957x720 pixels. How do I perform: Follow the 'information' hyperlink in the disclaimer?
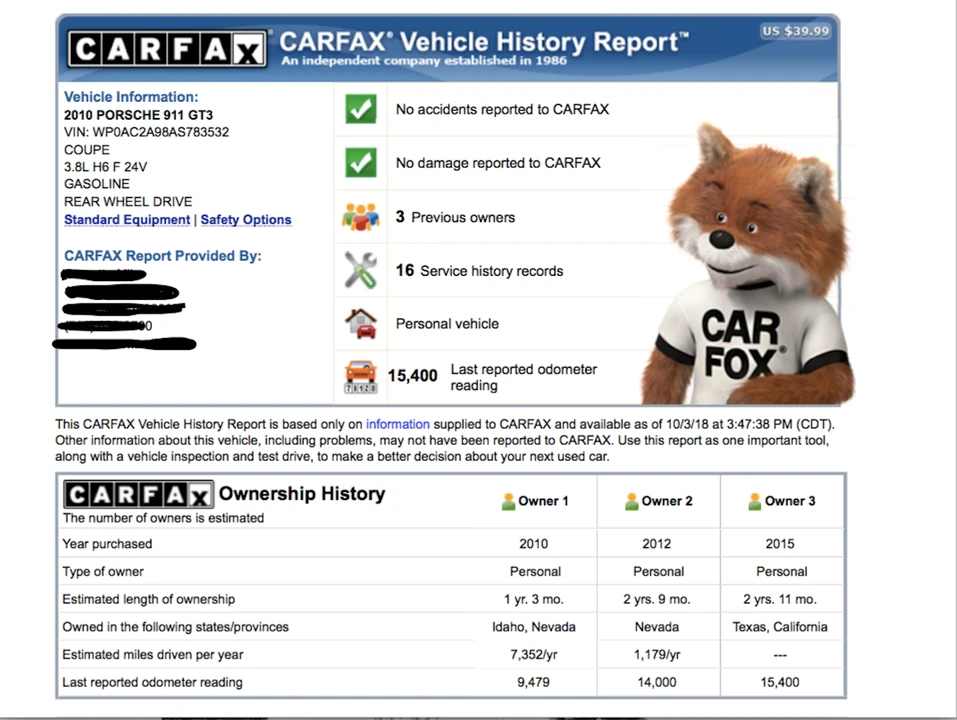tap(397, 424)
